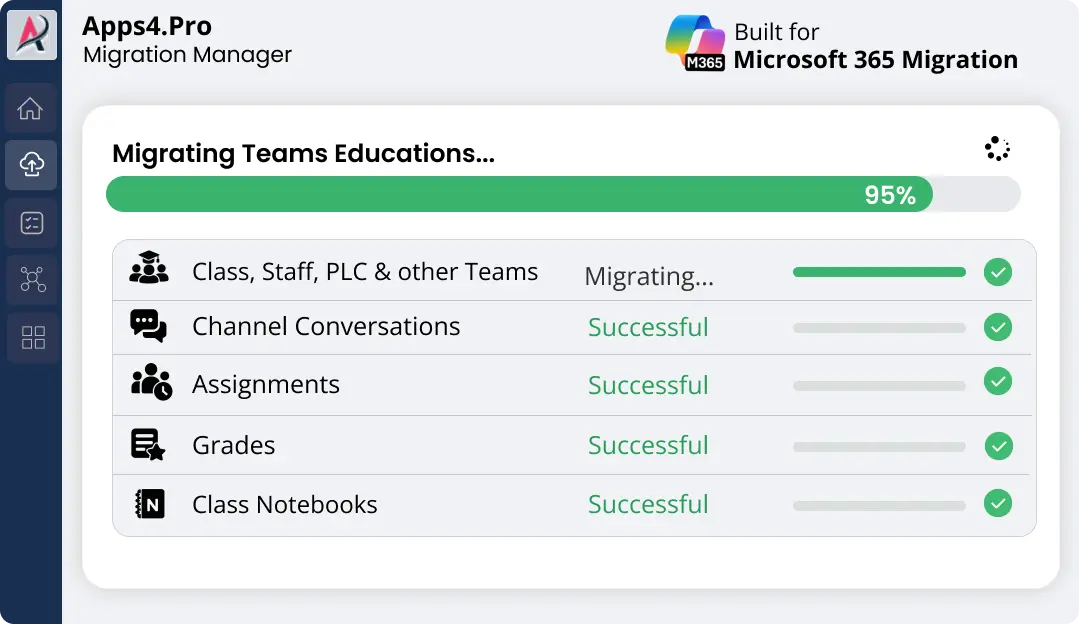Click the 'Migrating Teams Educations...' heading

(x=303, y=153)
